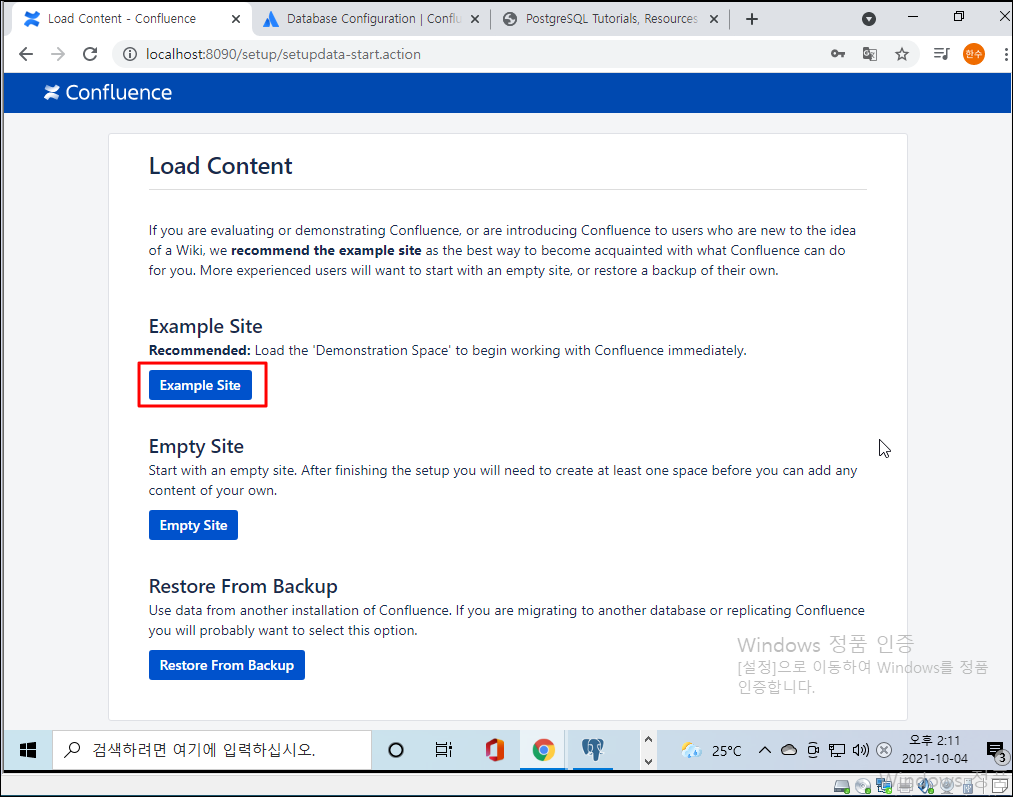
Task: Click the Empty Site heading text
Action: 196,446
